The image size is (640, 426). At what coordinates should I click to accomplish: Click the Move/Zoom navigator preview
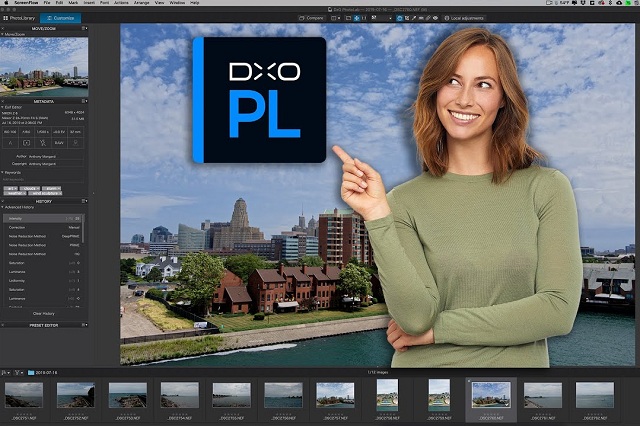click(x=44, y=67)
